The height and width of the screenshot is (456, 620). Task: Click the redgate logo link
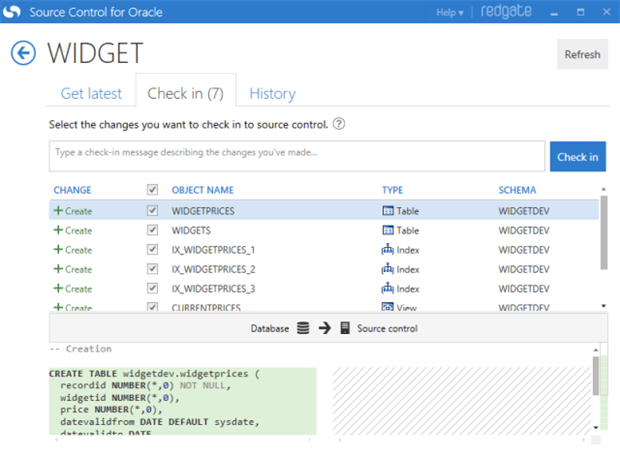(x=506, y=11)
